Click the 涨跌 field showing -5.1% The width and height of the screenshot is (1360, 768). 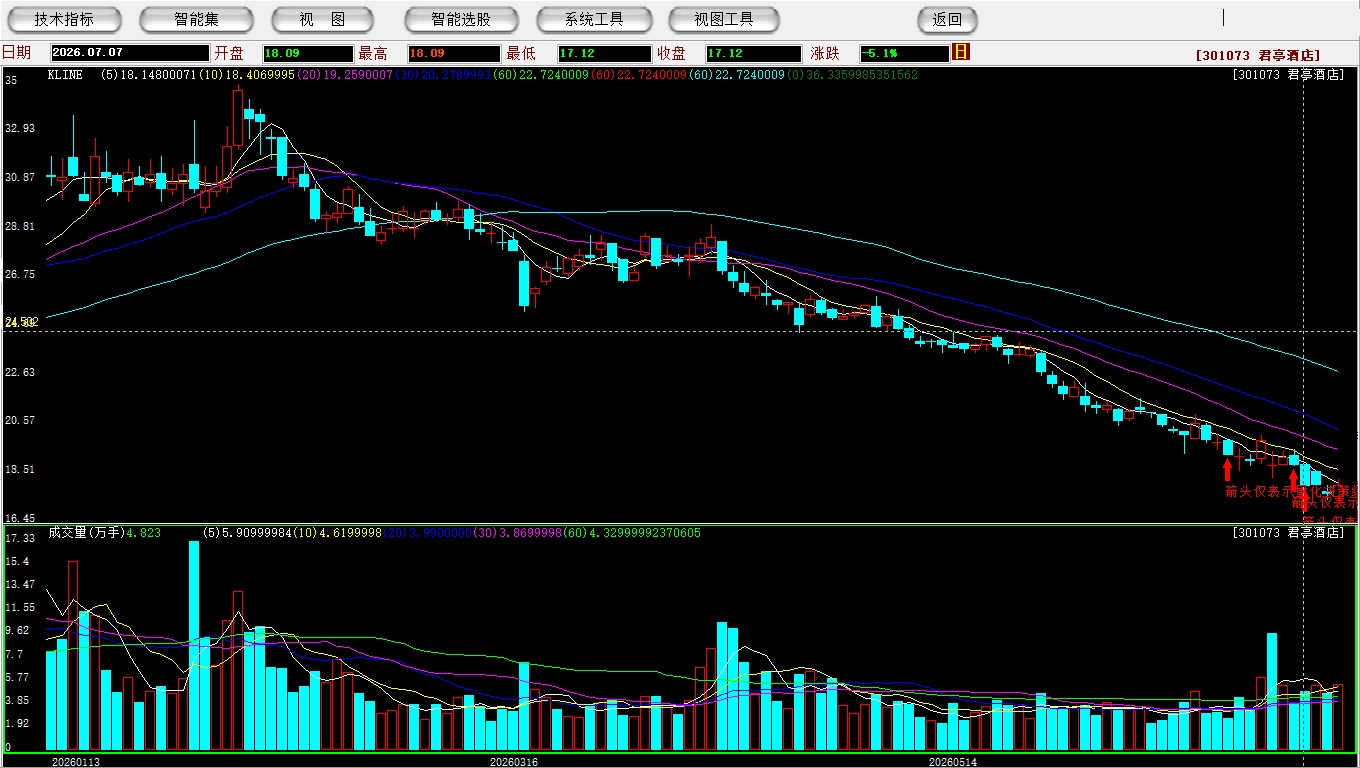tap(904, 53)
